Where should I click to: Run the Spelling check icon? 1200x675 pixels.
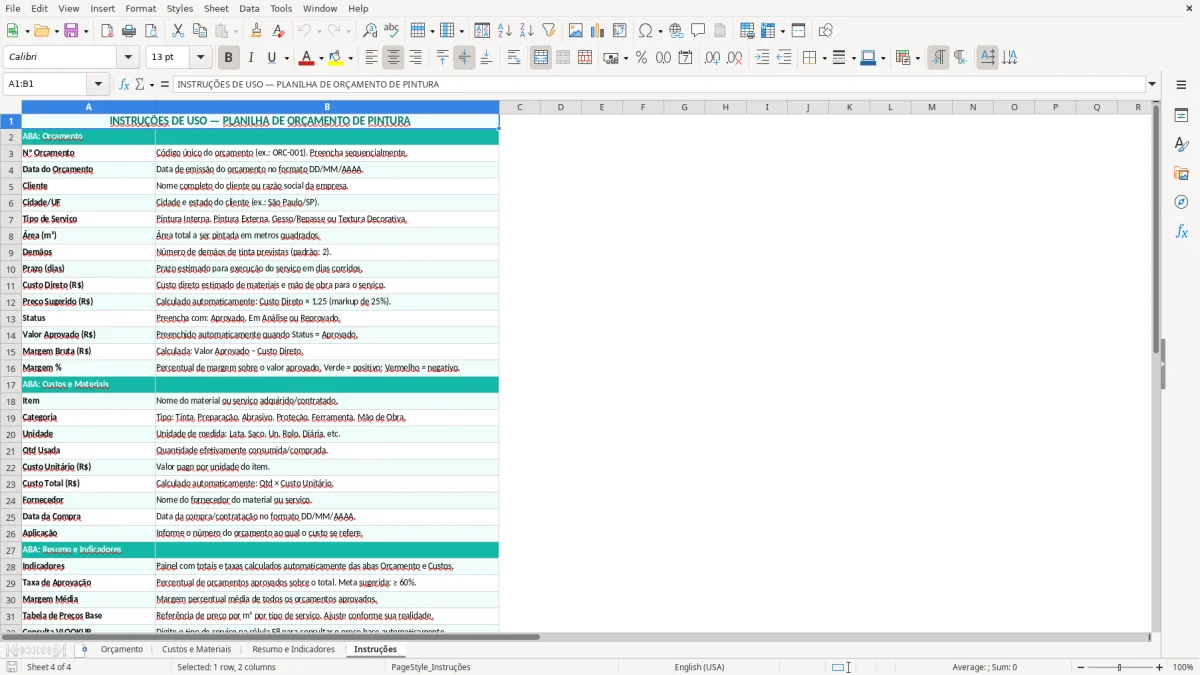click(391, 31)
